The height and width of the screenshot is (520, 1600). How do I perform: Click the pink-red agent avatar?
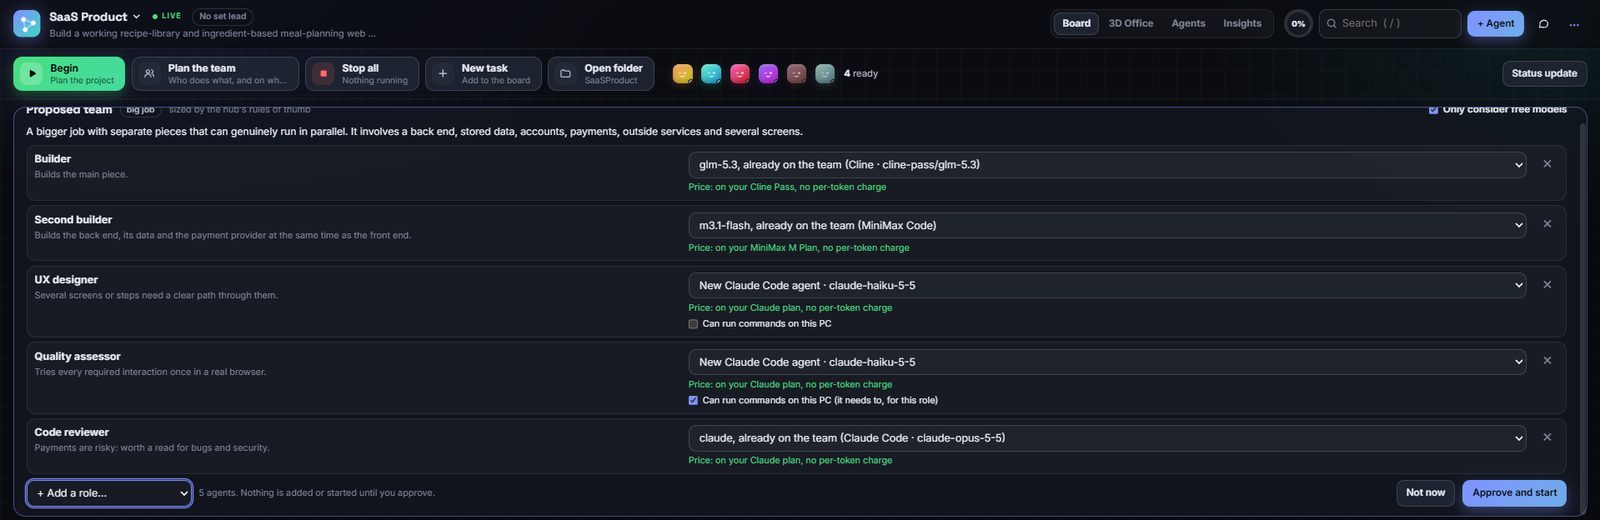[740, 73]
